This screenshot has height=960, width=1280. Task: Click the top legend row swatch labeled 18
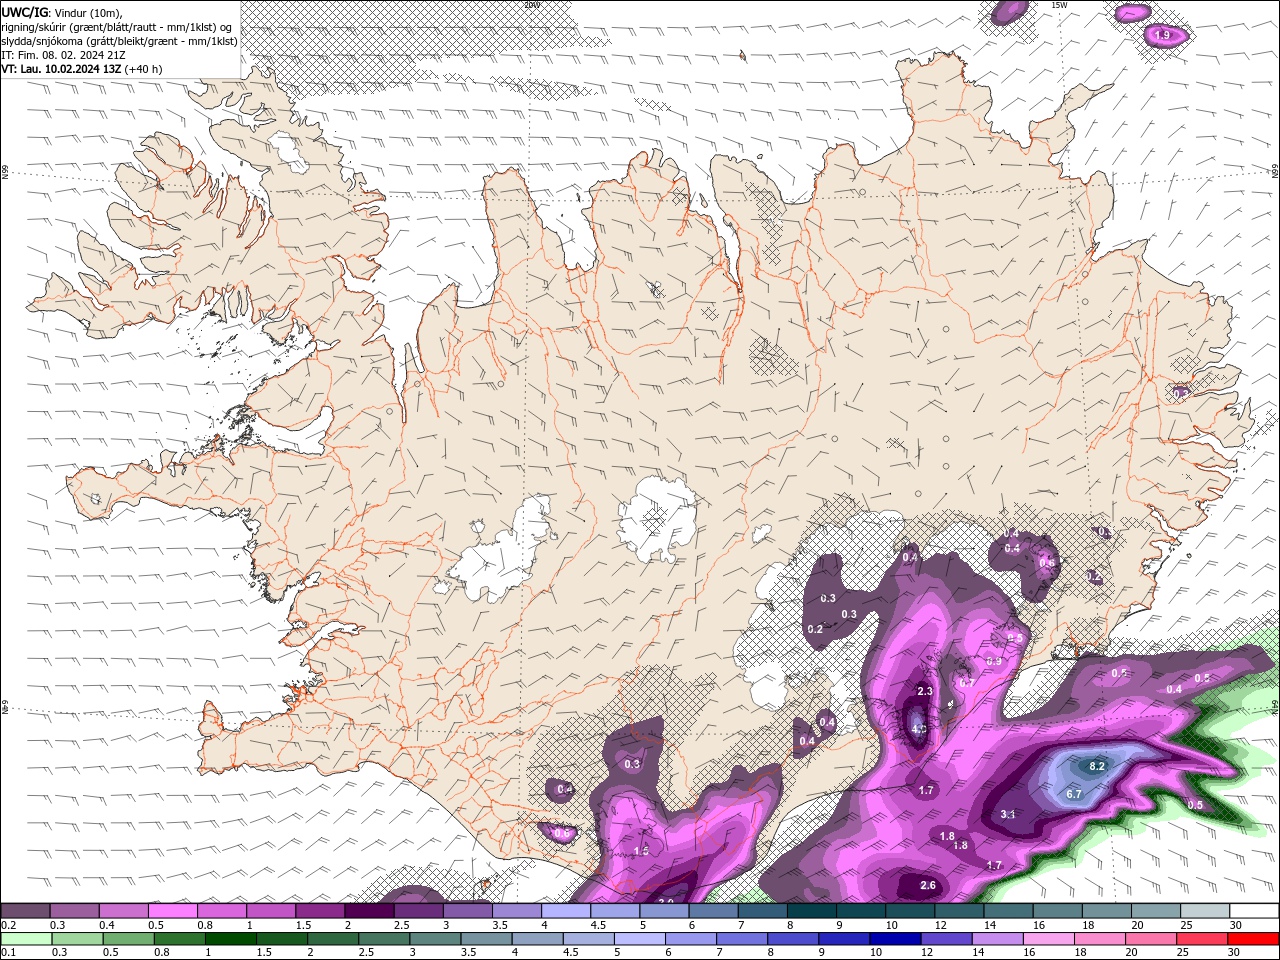(1106, 911)
